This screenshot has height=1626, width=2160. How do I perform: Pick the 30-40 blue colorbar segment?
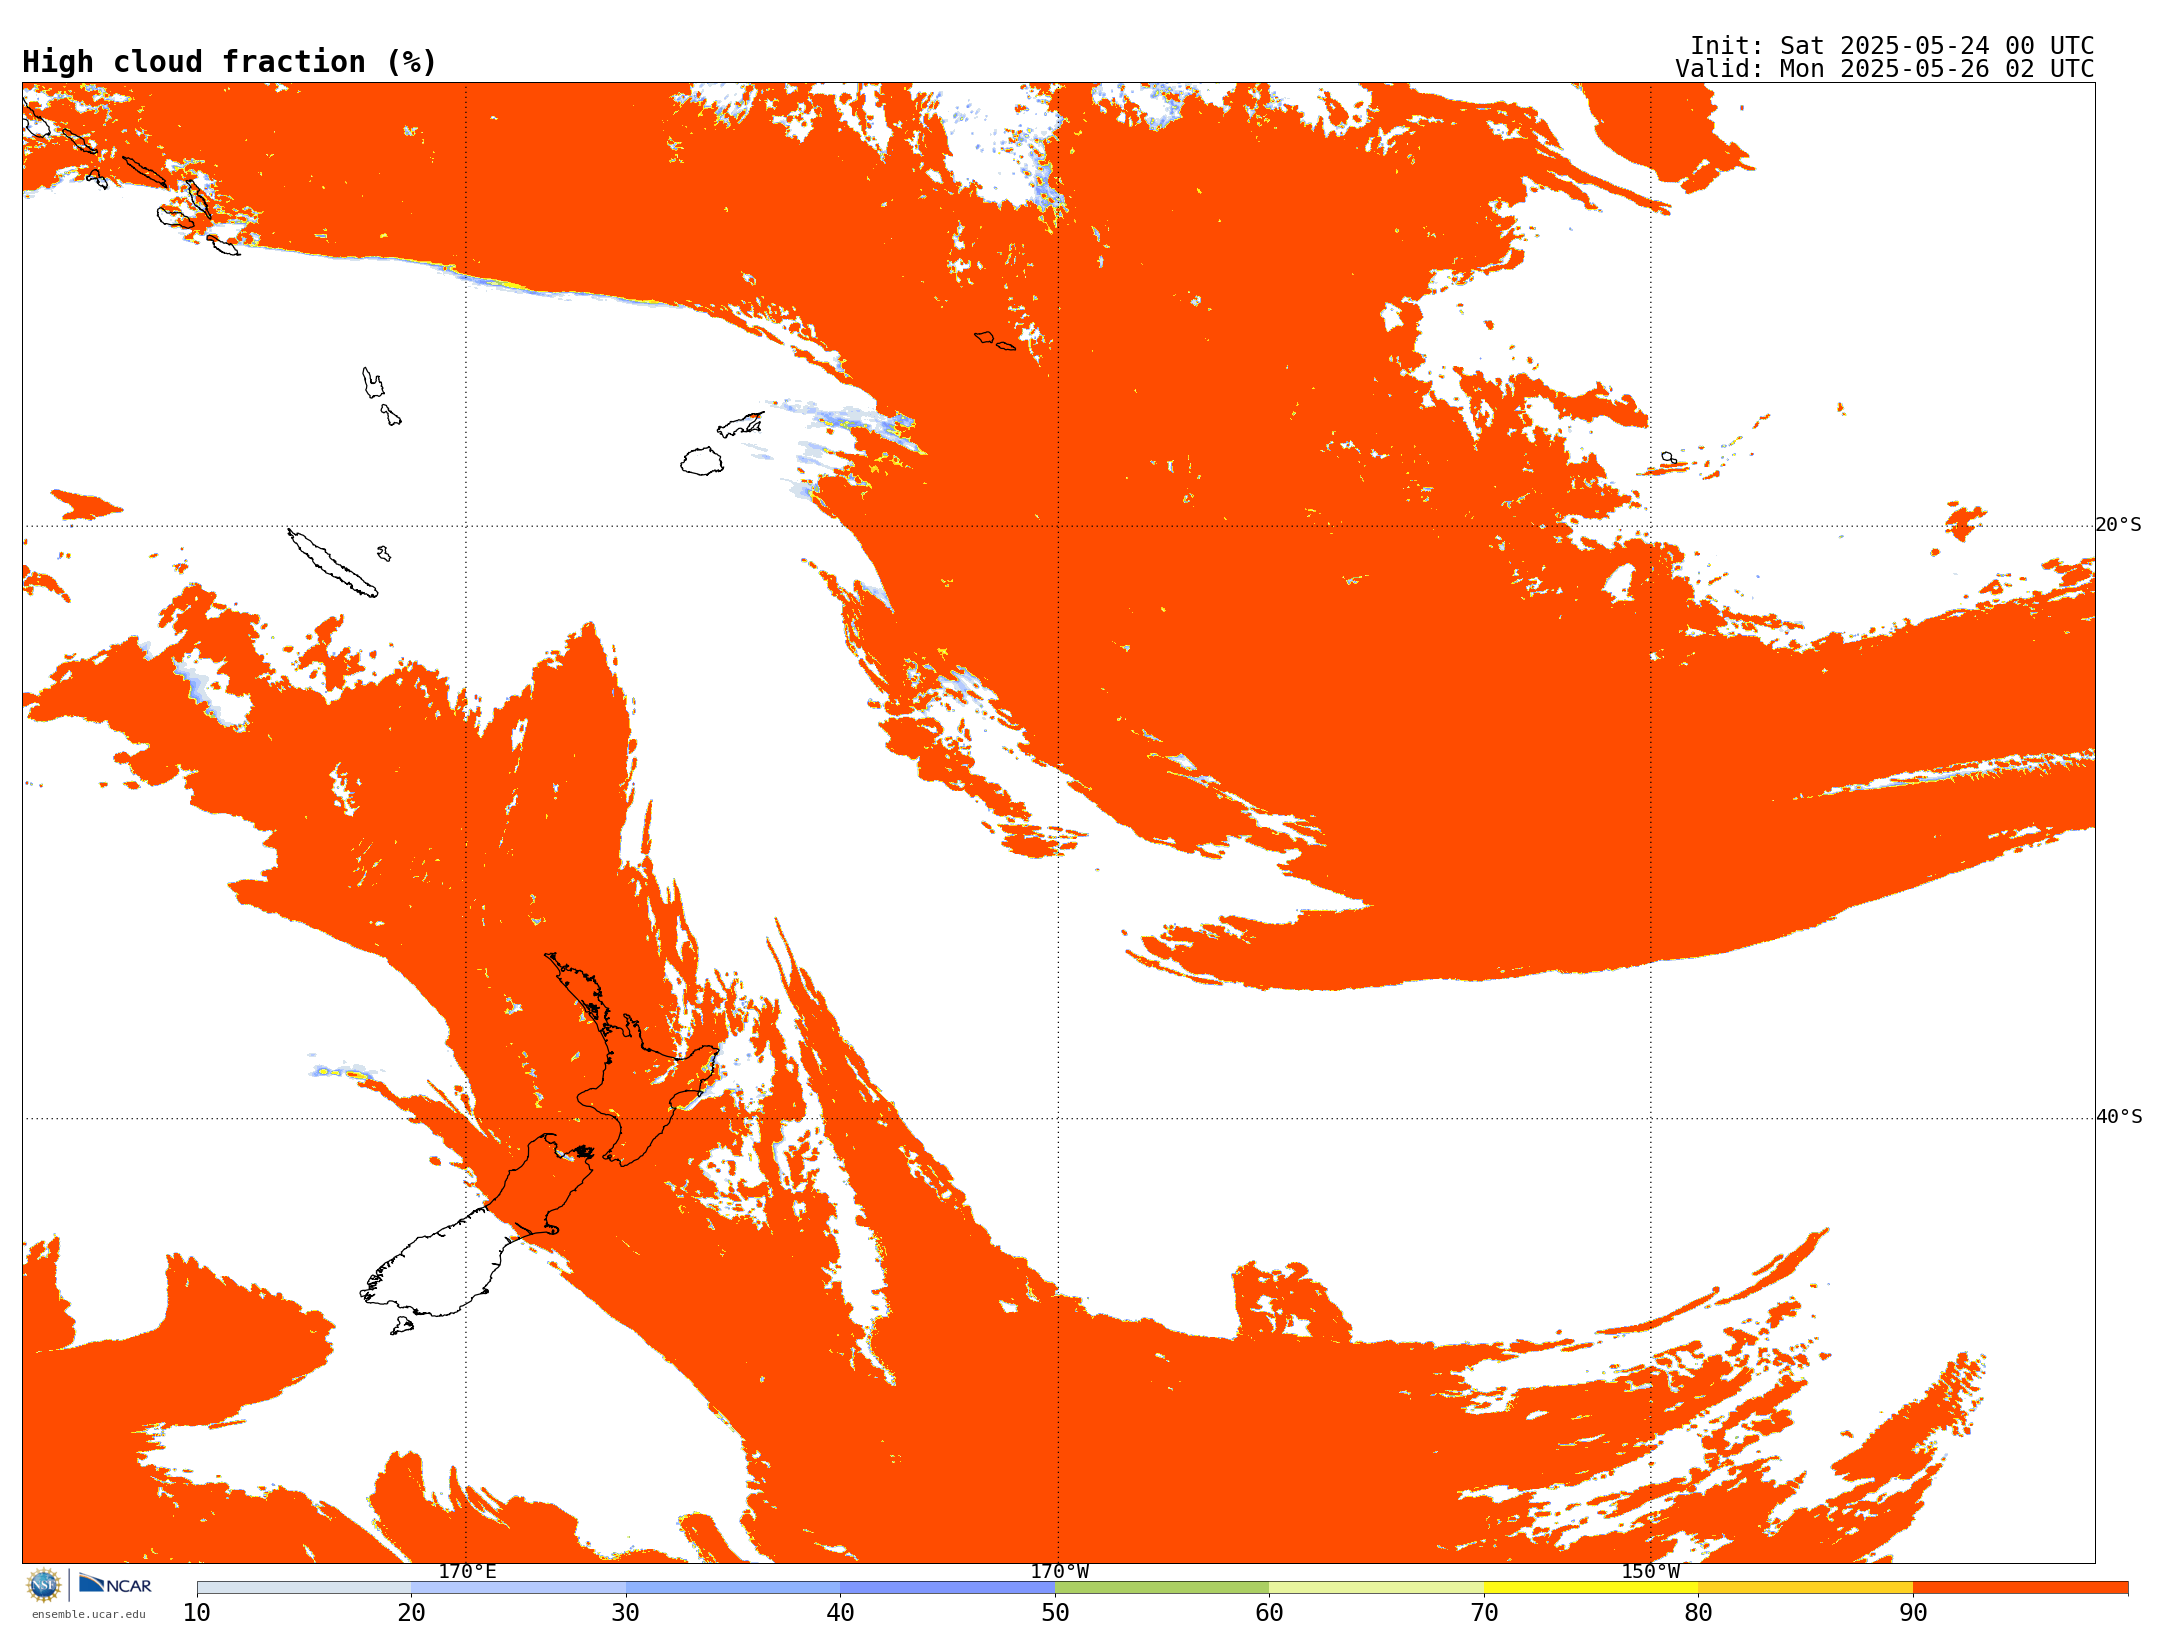point(733,1588)
